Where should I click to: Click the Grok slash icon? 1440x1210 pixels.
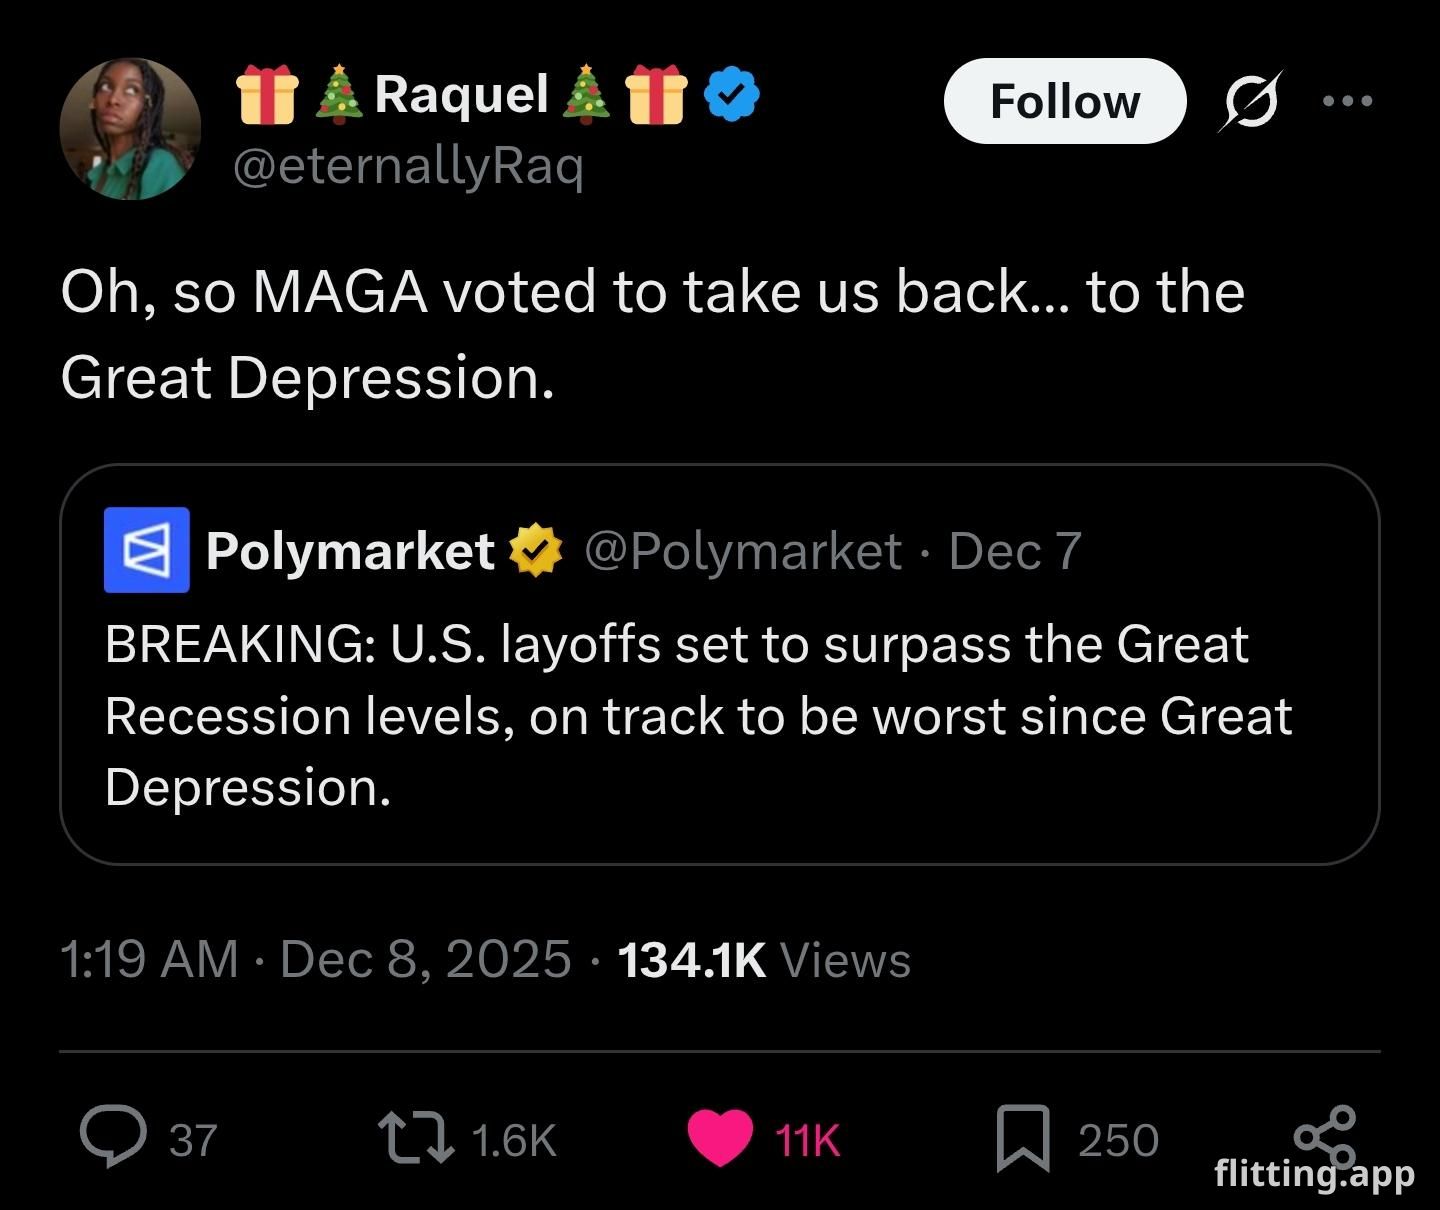pyautogui.click(x=1249, y=101)
